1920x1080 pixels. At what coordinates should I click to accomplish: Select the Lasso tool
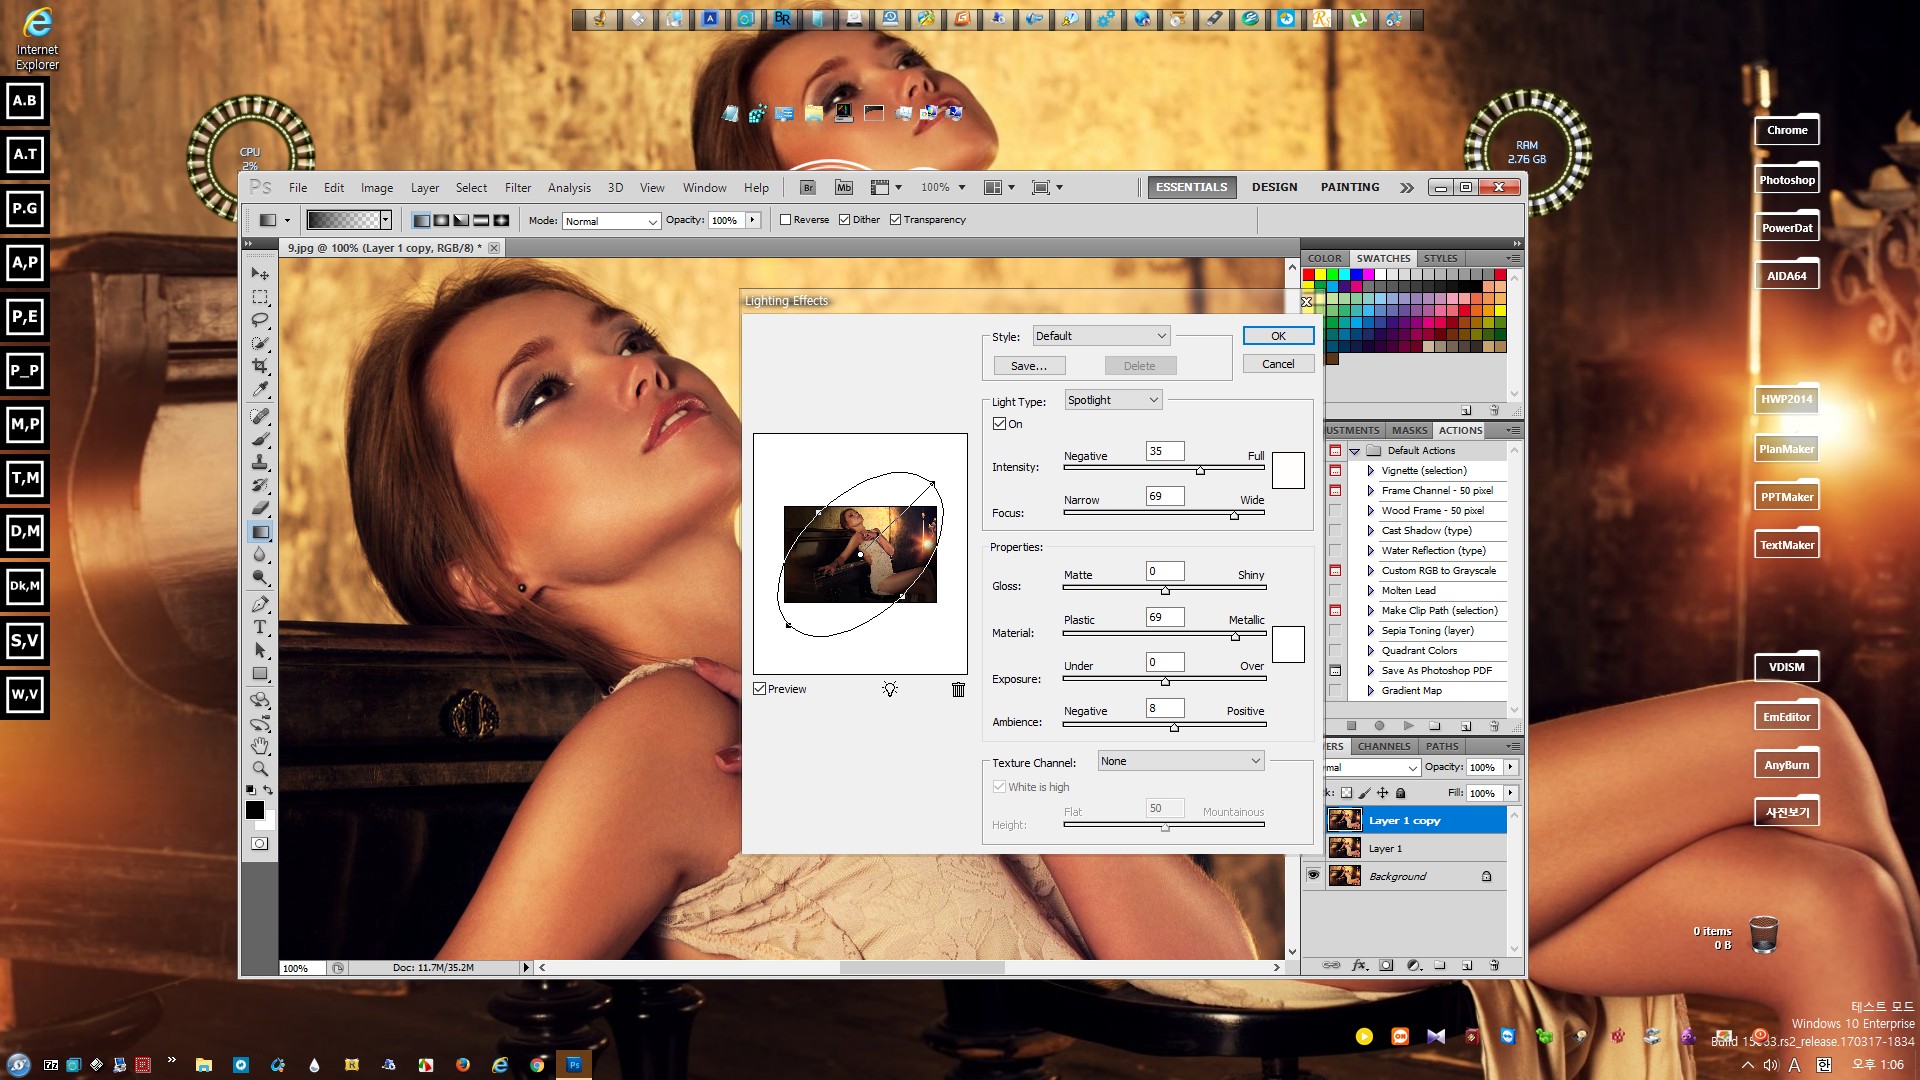(260, 320)
